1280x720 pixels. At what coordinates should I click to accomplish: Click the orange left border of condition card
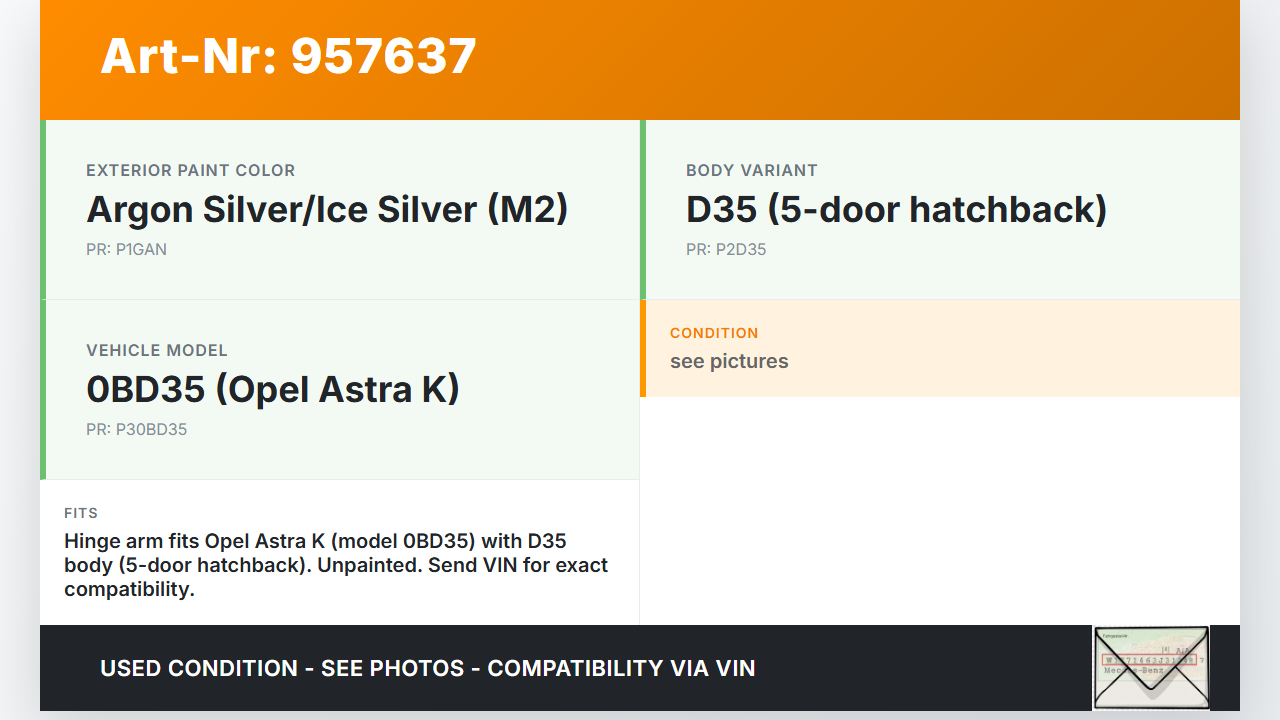coord(643,348)
